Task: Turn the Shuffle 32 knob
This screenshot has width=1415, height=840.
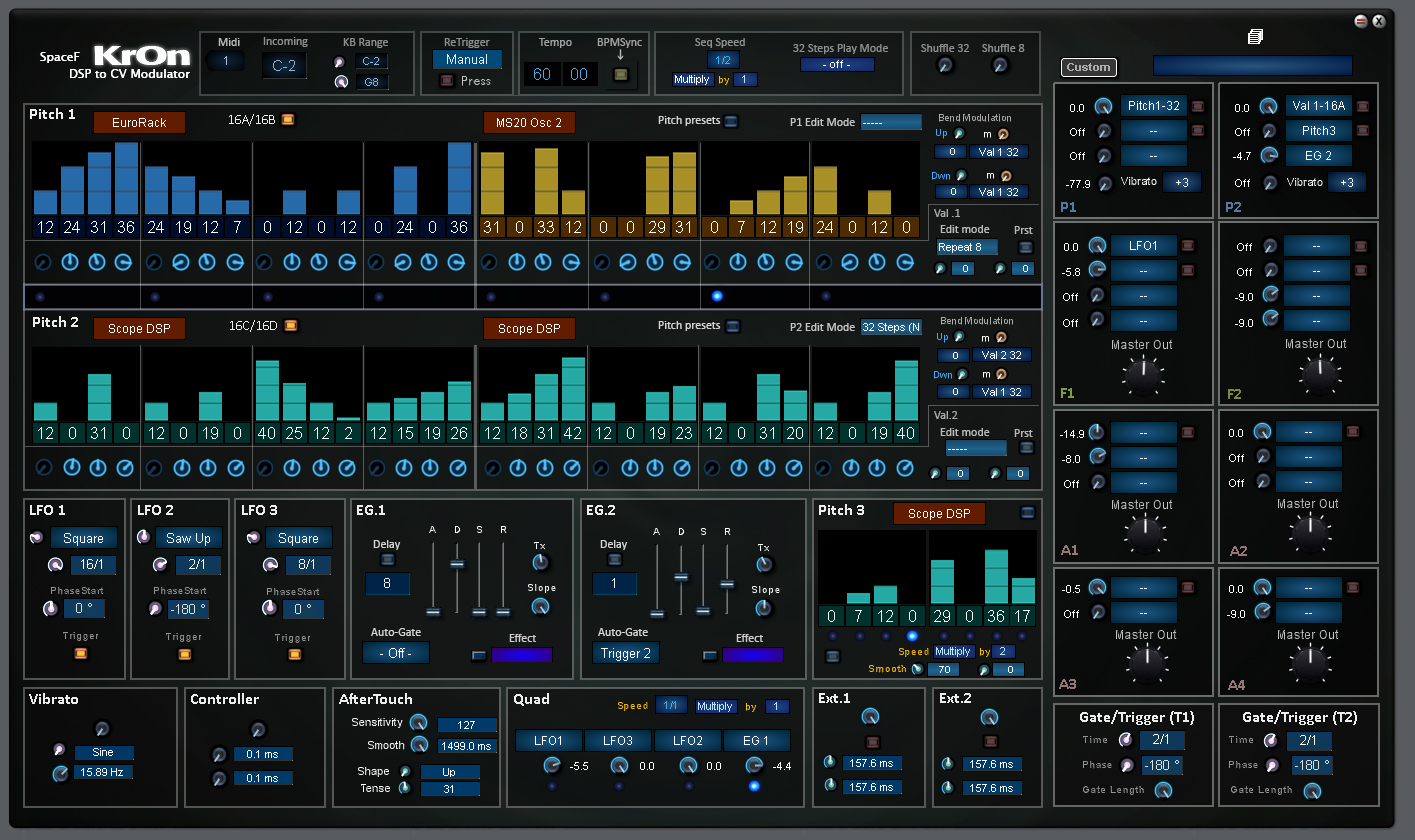Action: (944, 66)
